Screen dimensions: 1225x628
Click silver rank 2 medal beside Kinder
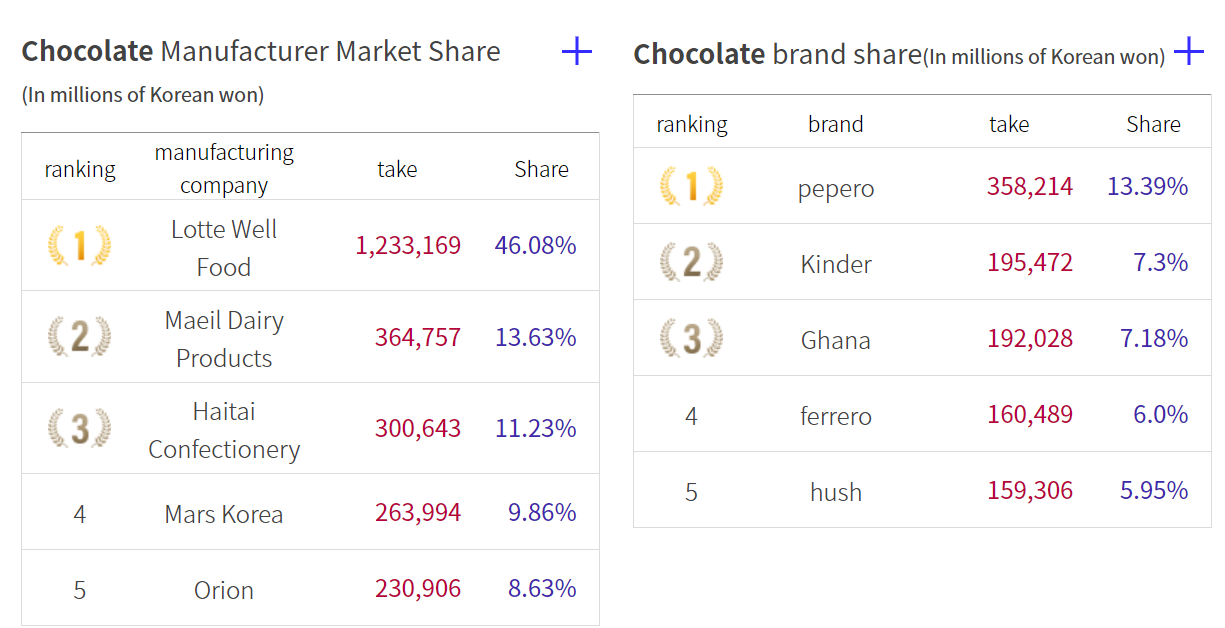[691, 263]
